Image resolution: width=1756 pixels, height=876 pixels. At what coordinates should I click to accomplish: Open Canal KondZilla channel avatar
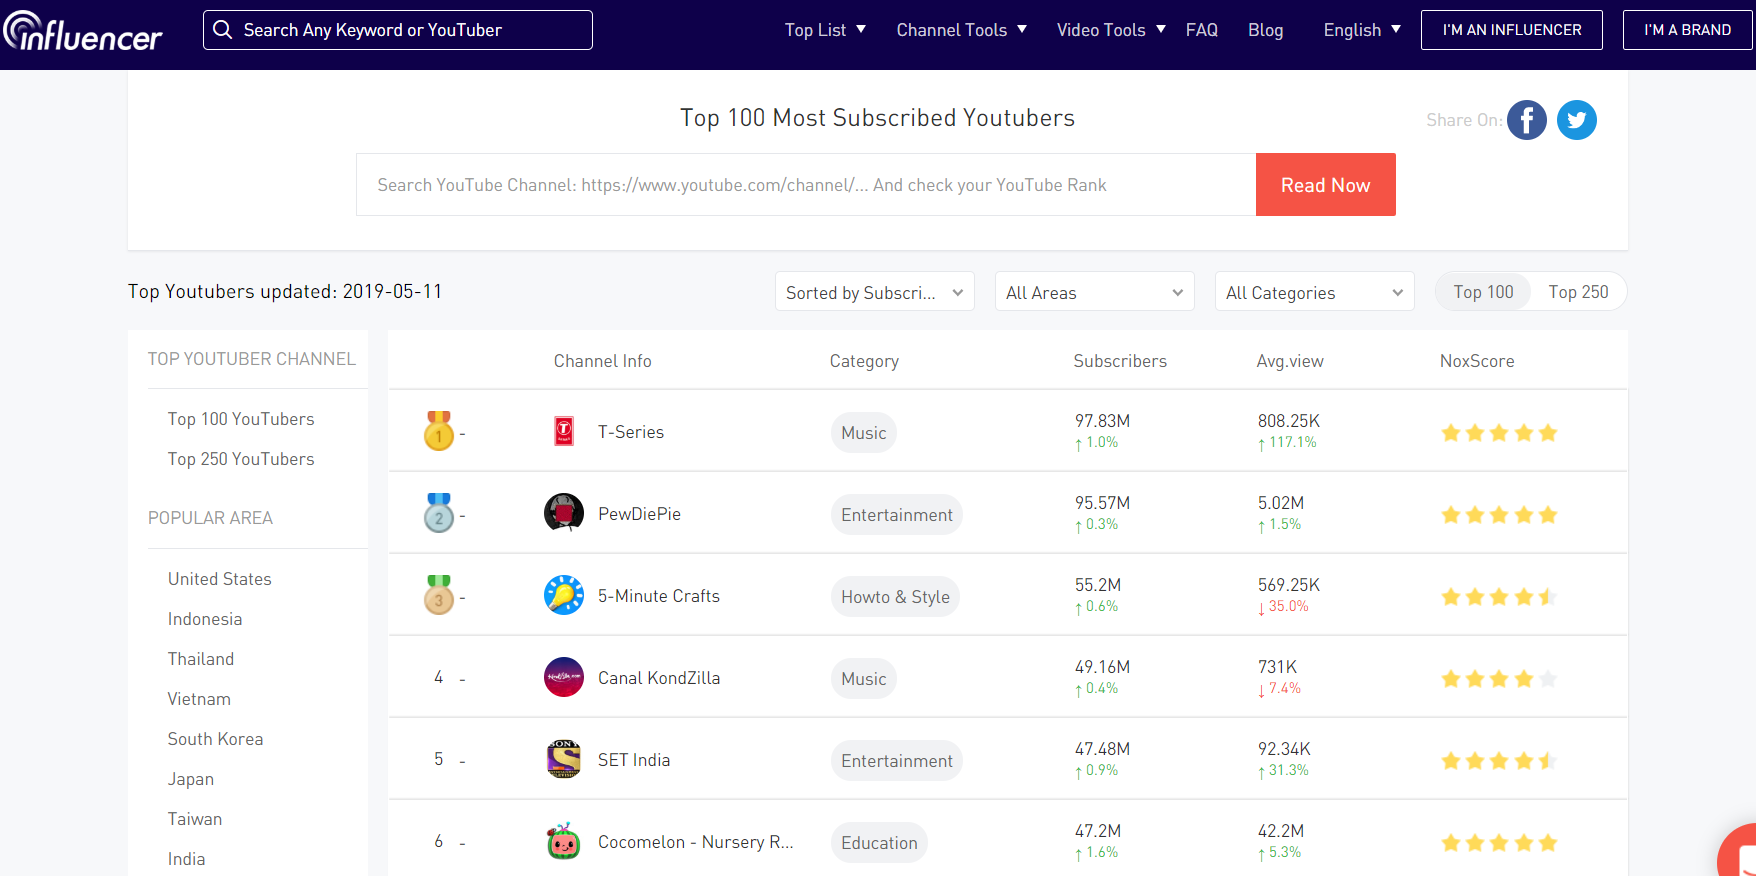564,677
